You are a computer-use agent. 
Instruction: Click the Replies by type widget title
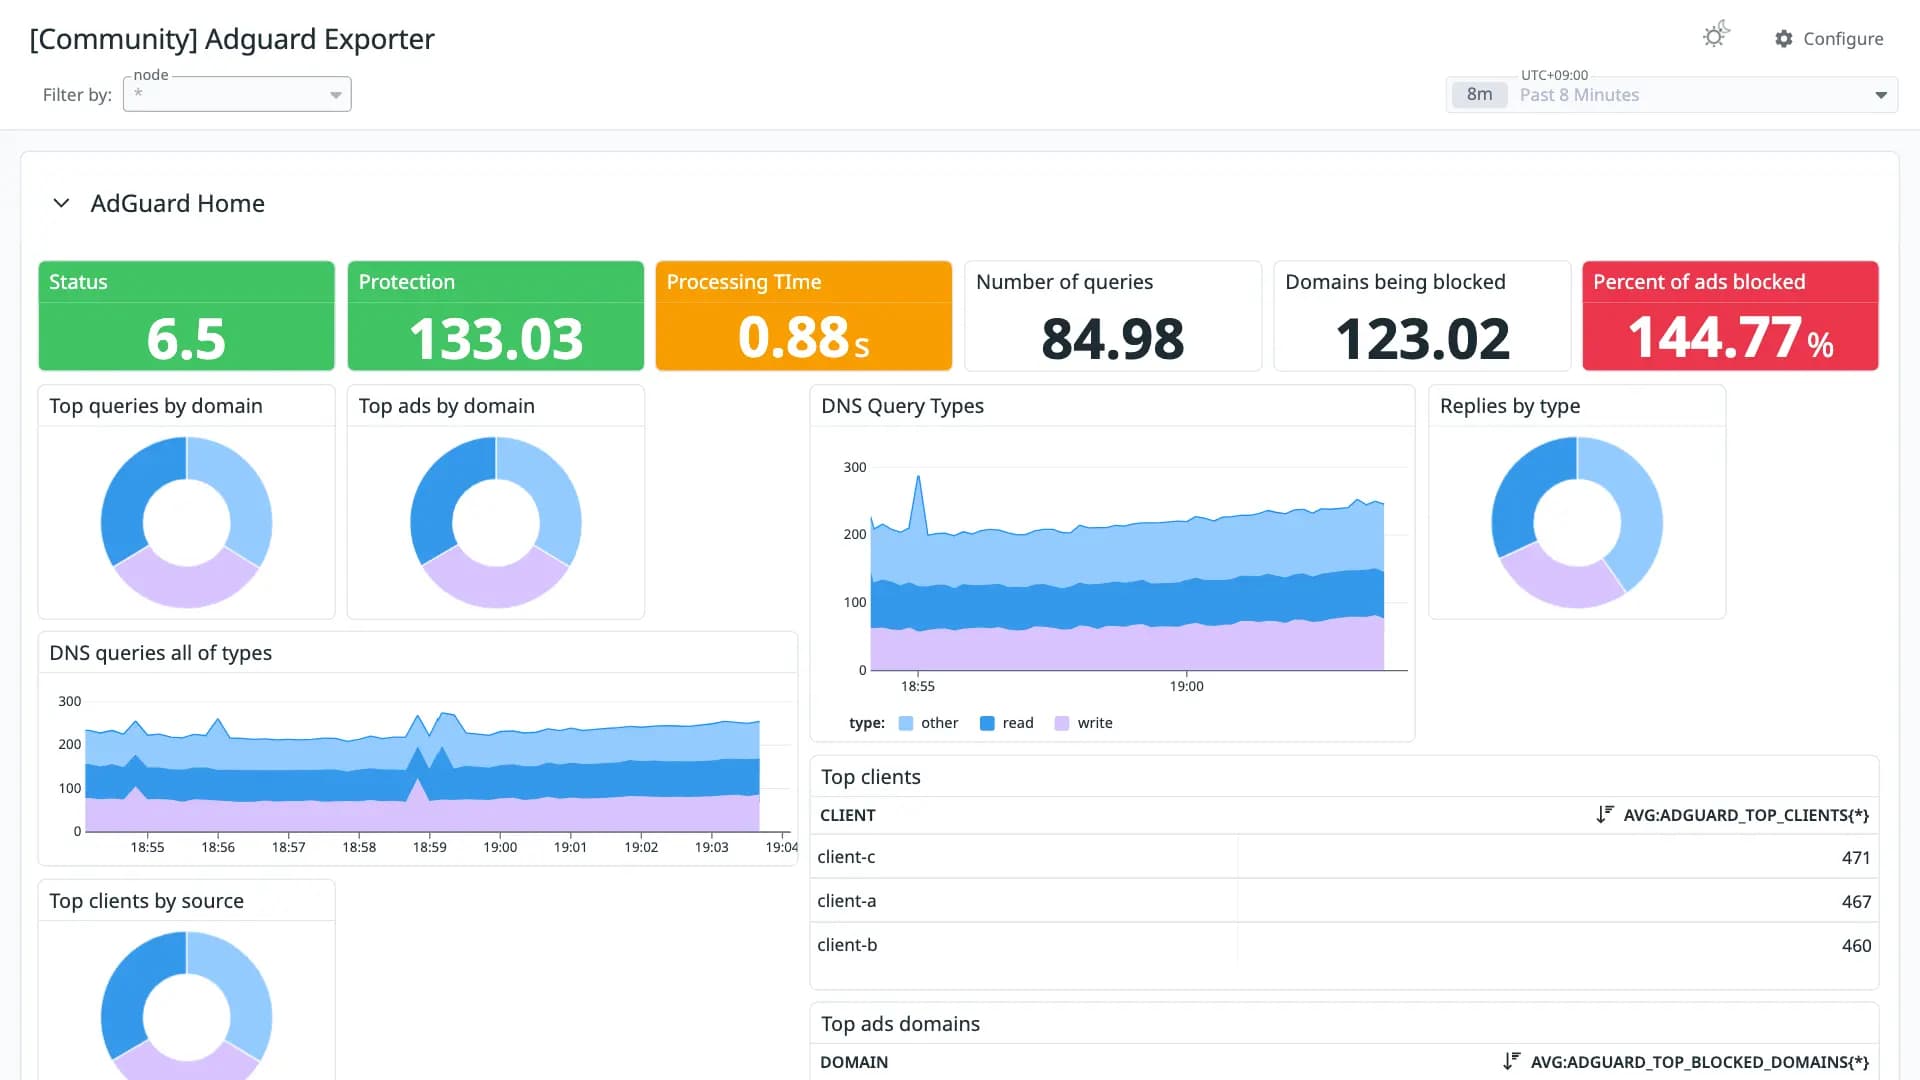[x=1510, y=406]
